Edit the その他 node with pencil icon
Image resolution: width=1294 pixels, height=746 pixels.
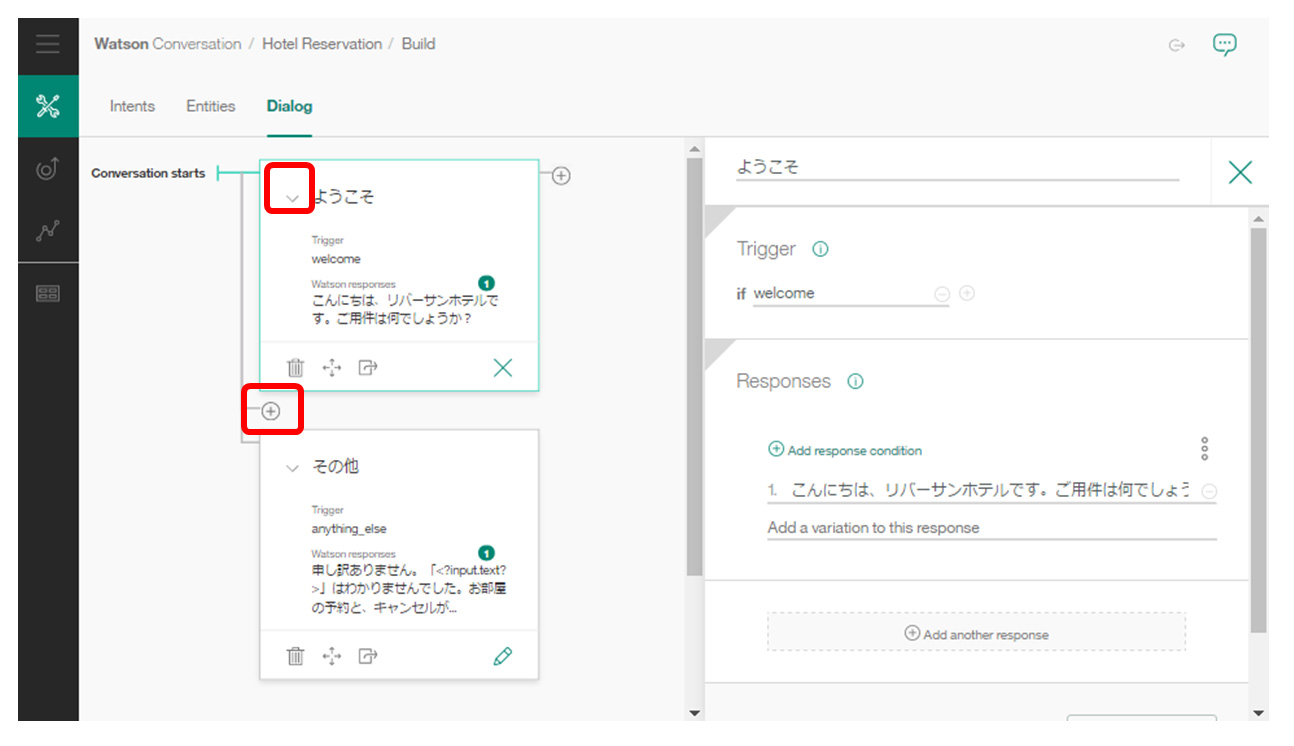(503, 656)
